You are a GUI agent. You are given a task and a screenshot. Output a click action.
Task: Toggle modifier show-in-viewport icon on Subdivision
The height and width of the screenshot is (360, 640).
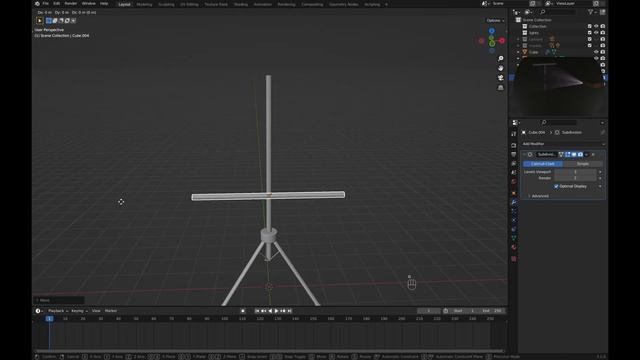574,155
